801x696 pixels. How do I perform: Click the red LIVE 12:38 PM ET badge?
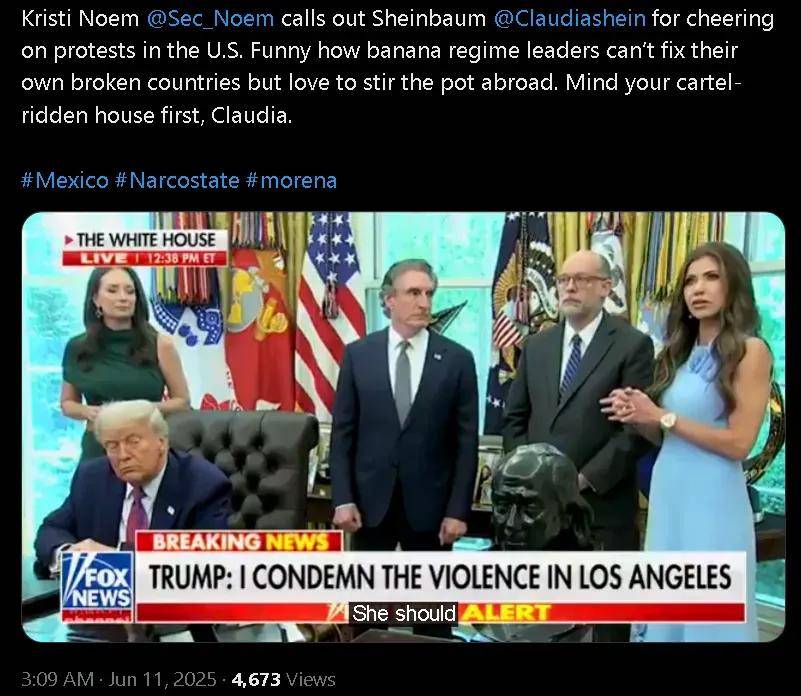(146, 258)
